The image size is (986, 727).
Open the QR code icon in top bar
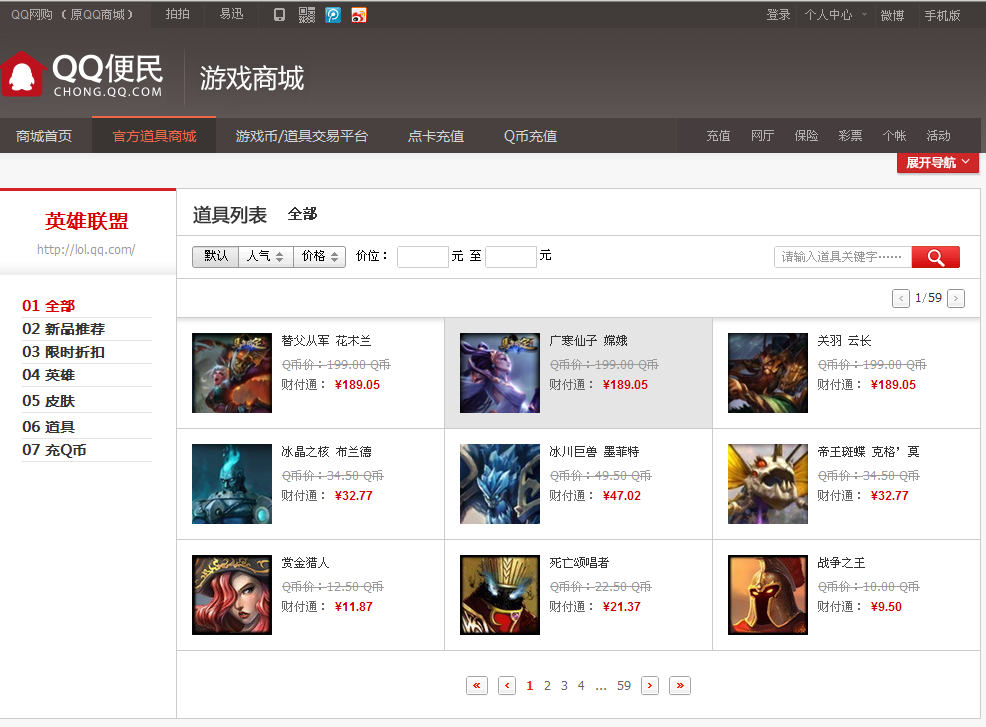click(x=307, y=15)
